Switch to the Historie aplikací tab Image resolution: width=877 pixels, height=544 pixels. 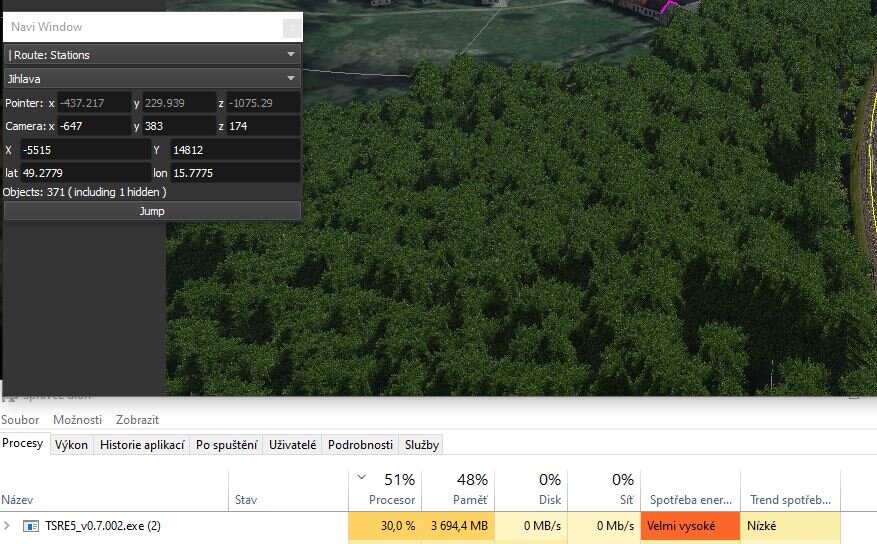141,445
